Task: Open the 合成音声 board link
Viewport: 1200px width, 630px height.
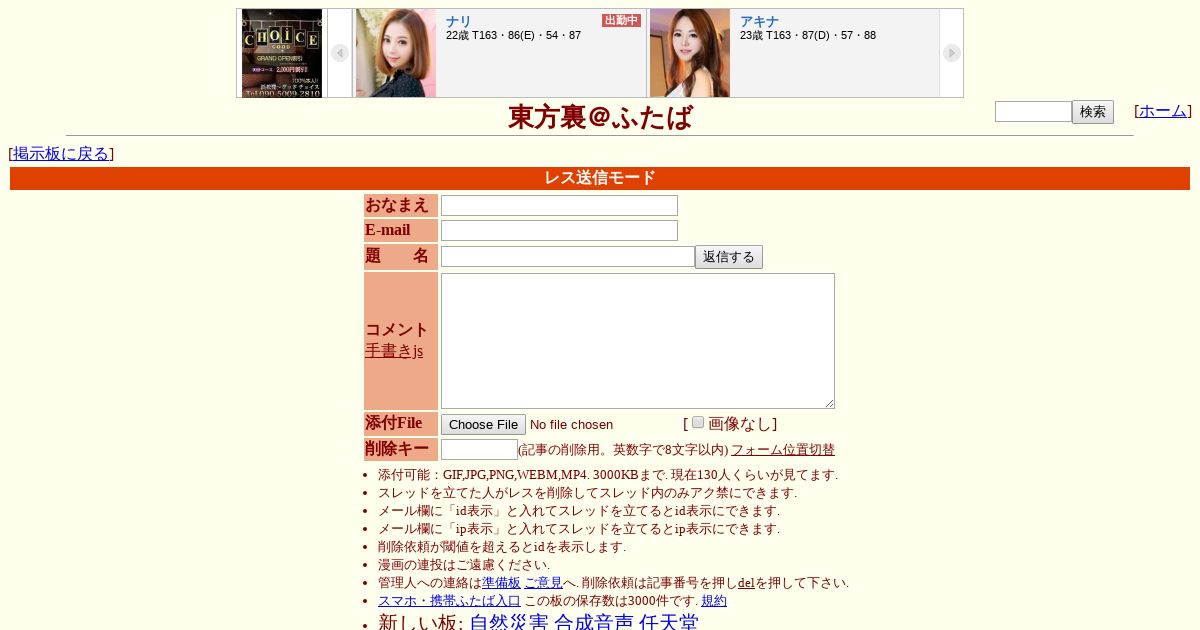Action: (594, 622)
